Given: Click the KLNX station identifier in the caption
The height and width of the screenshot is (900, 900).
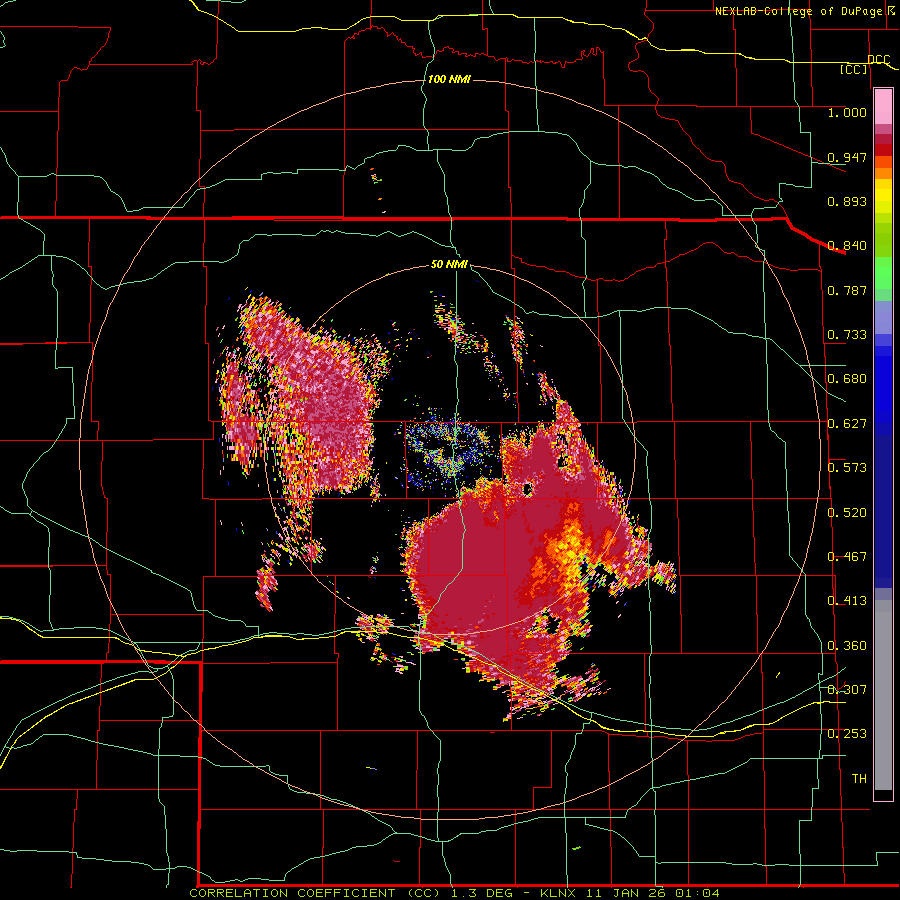Looking at the screenshot, I should coord(560,893).
